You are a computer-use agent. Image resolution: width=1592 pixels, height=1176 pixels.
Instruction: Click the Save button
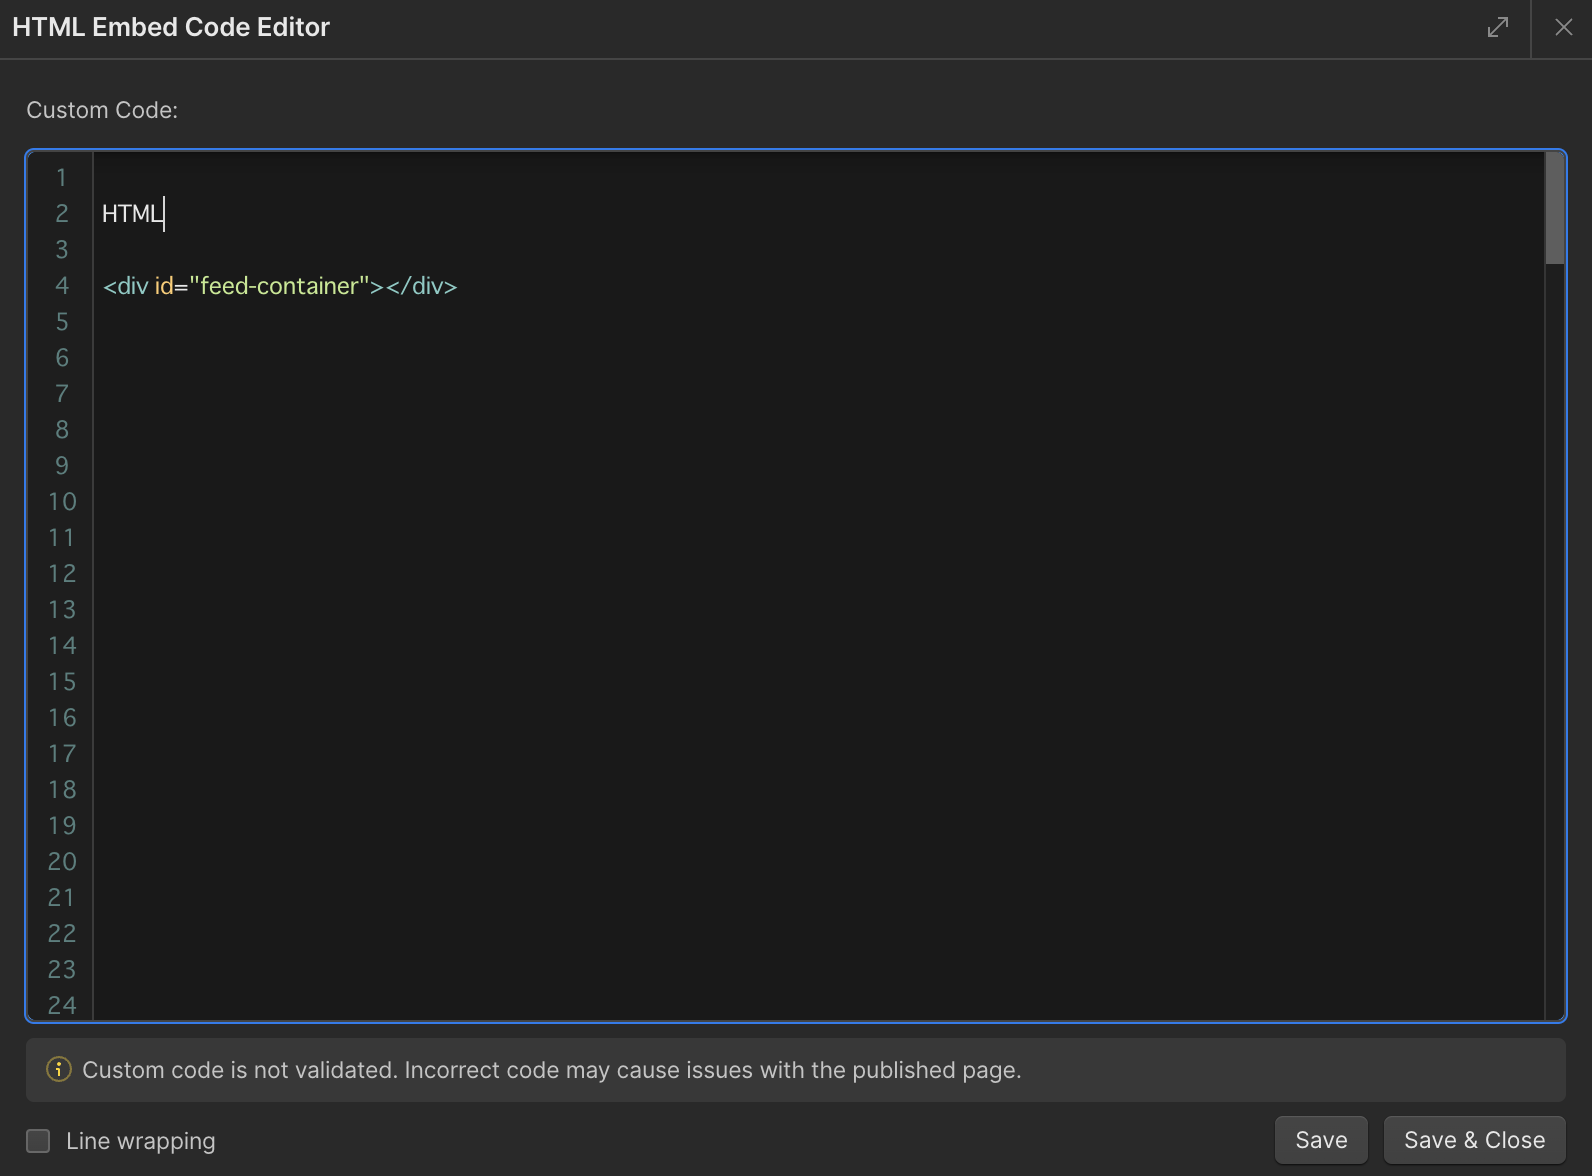pos(1321,1140)
